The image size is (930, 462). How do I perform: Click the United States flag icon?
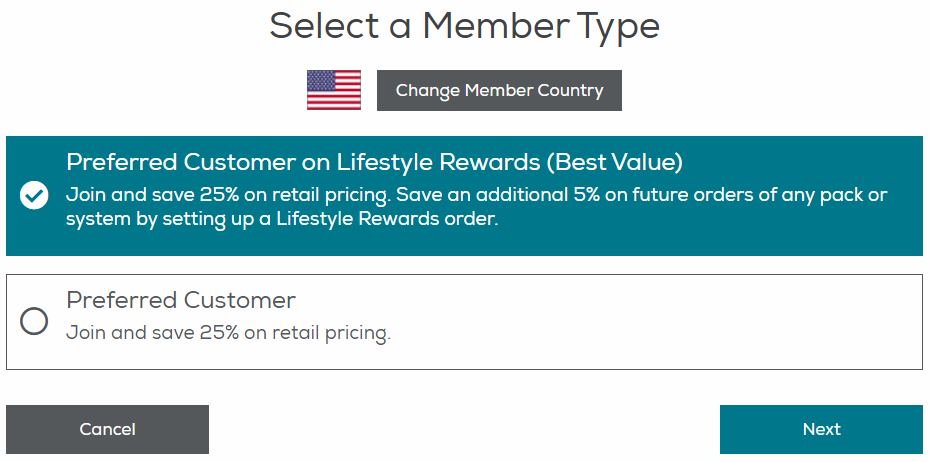click(x=333, y=90)
